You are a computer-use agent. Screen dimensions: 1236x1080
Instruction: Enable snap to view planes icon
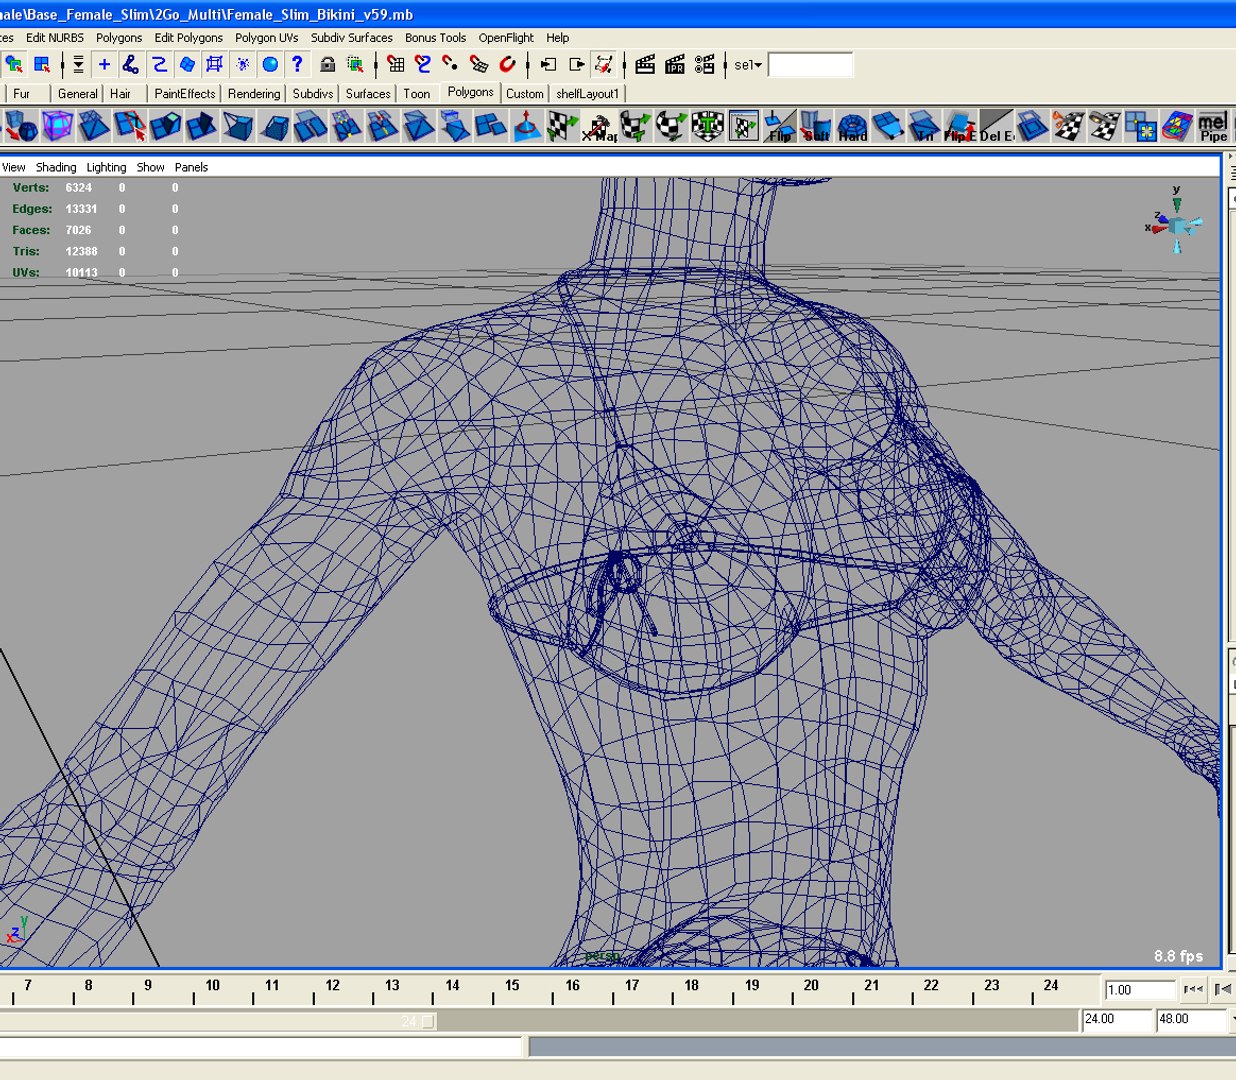[x=479, y=65]
